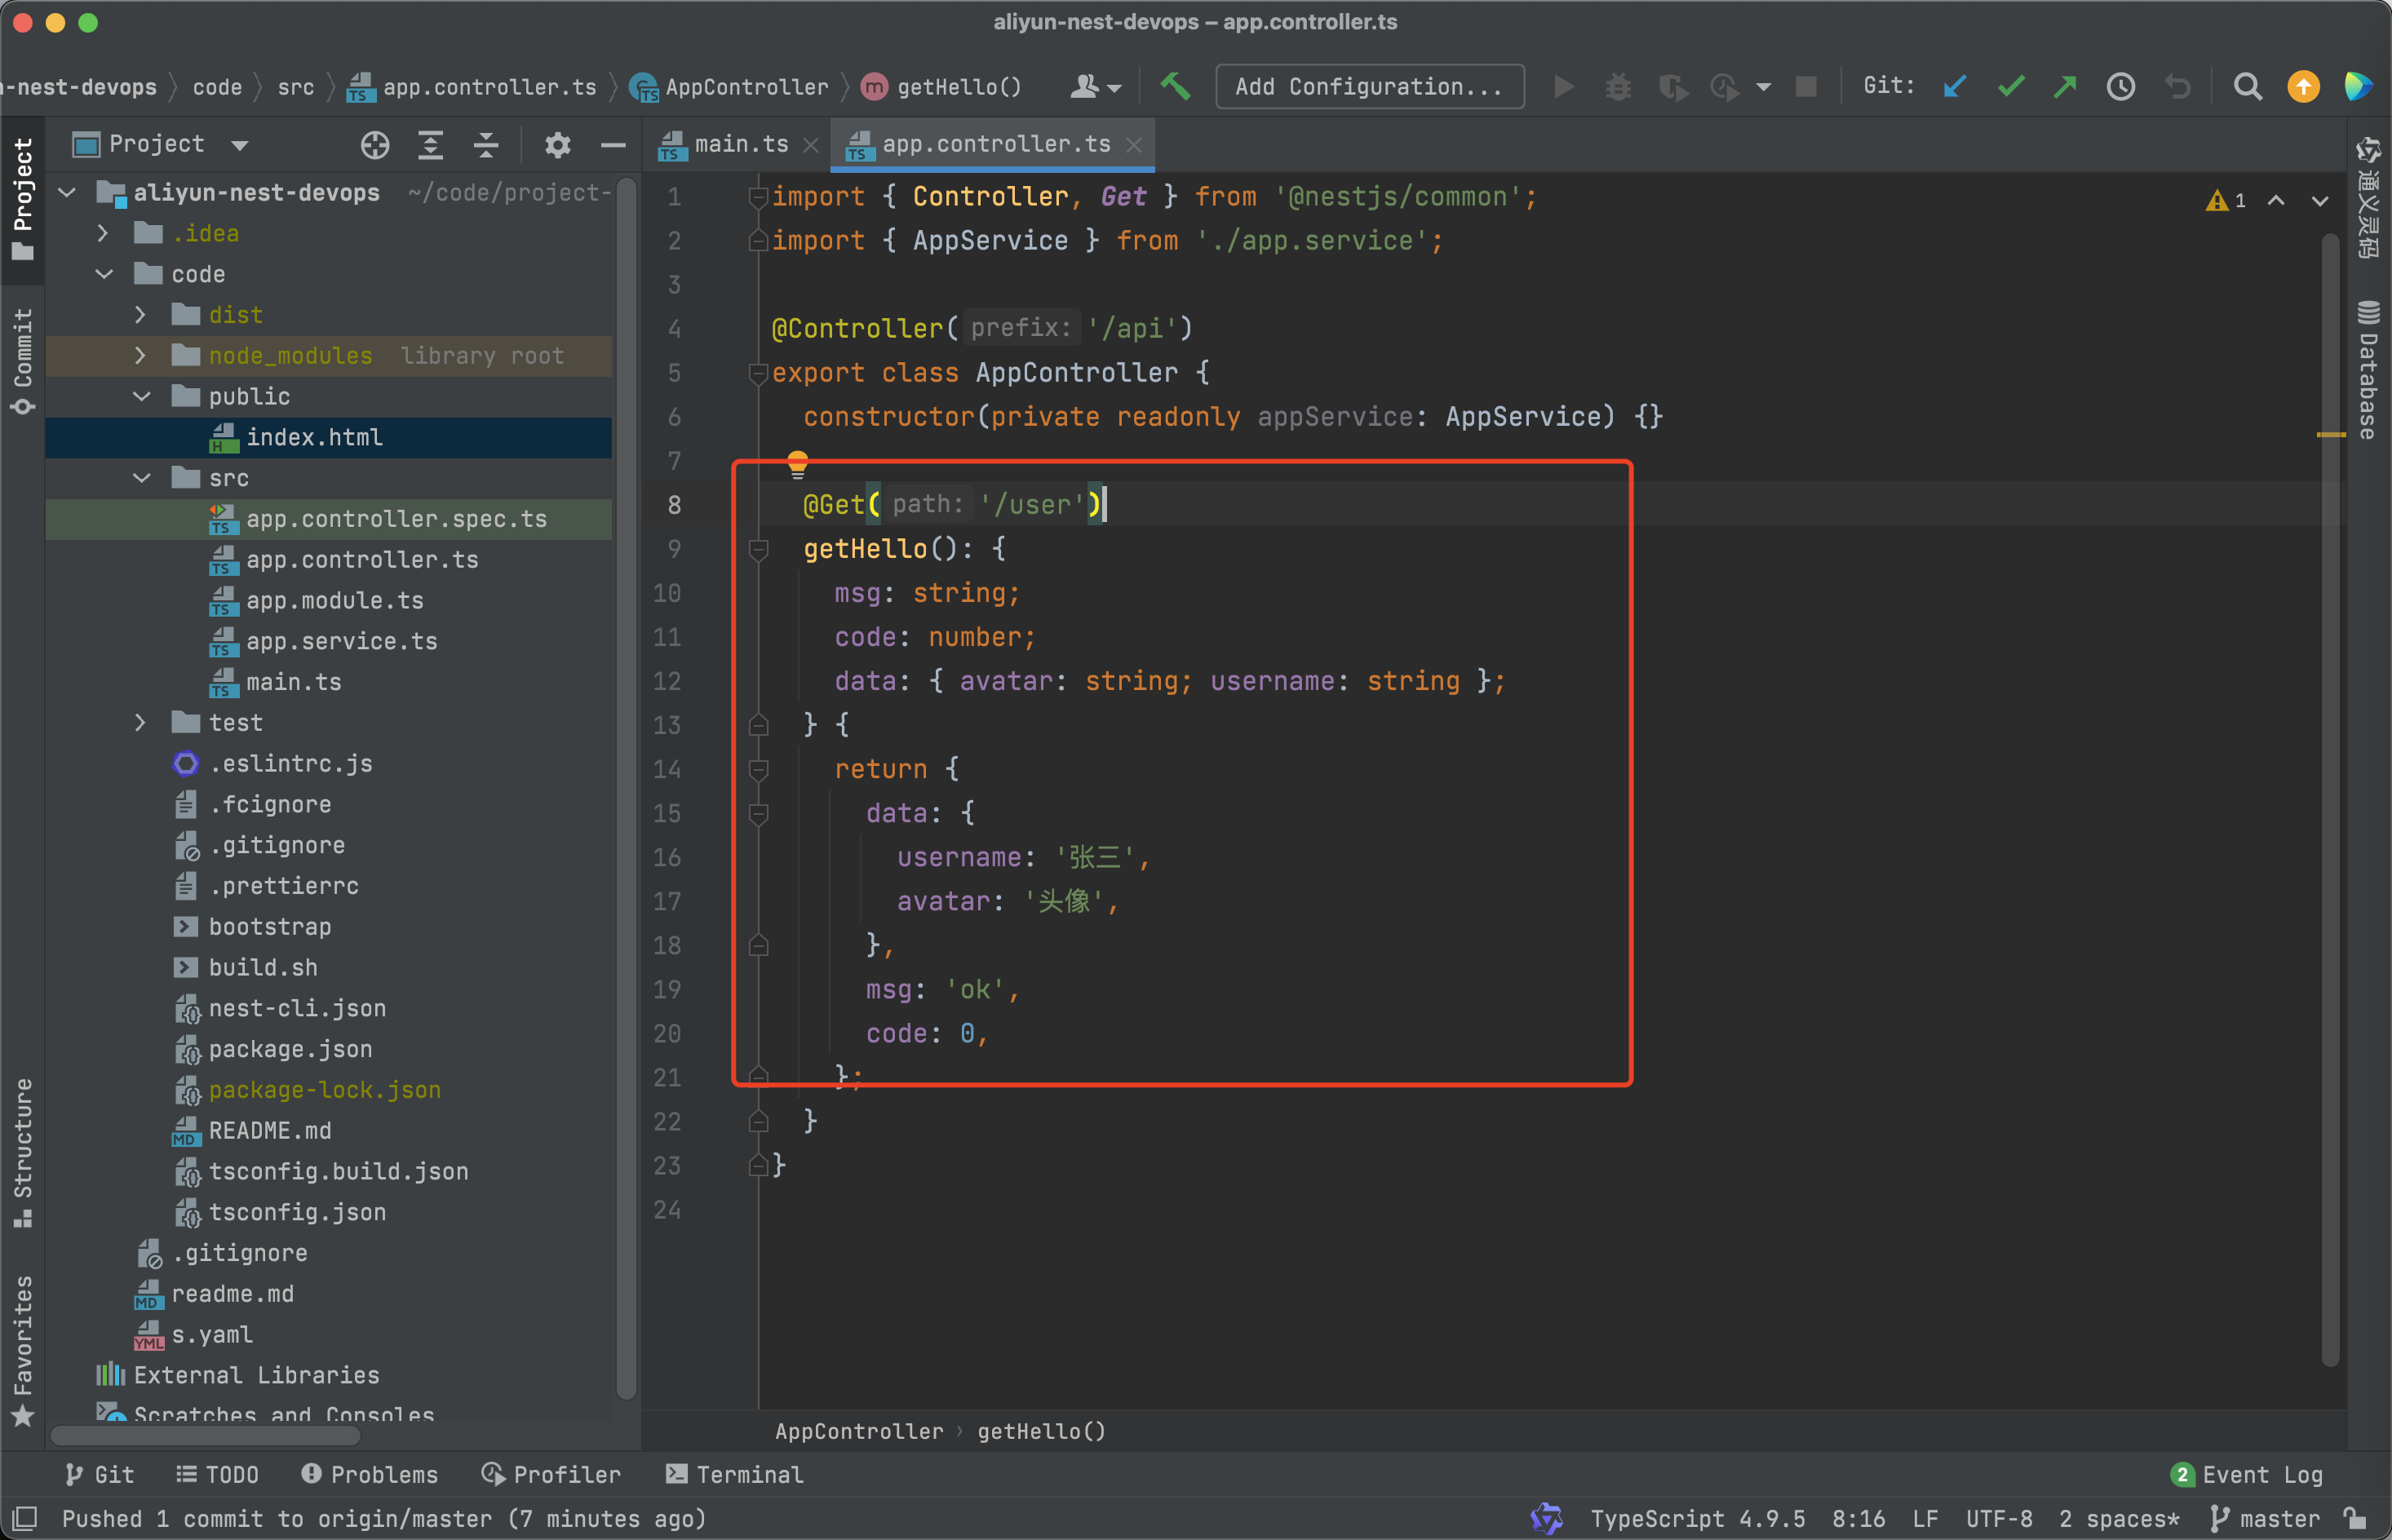Open the profile run dropdown arrow
The image size is (2392, 1540).
point(1763,87)
